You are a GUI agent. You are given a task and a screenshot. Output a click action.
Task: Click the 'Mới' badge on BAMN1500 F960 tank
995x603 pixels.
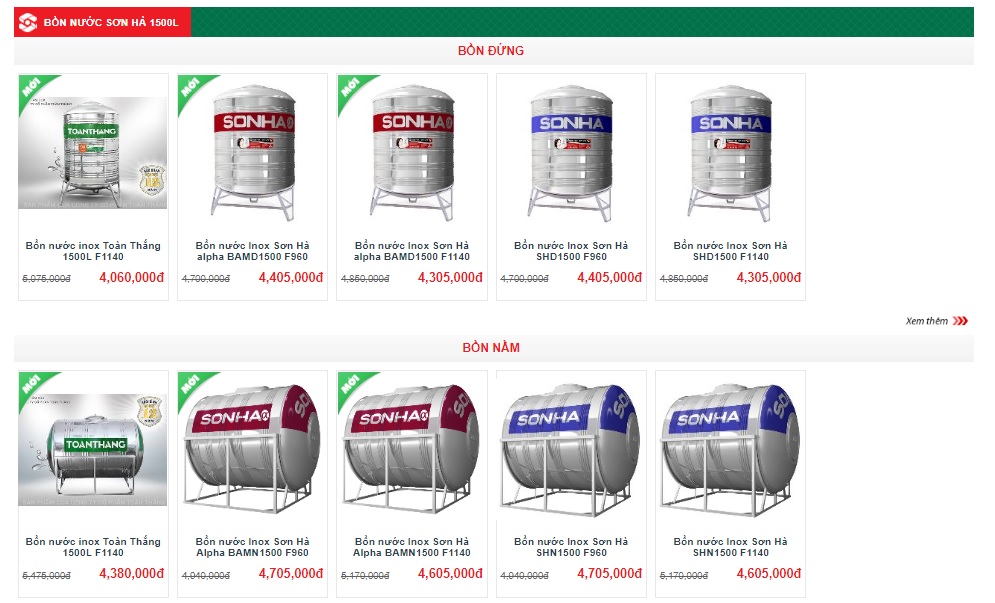point(191,384)
